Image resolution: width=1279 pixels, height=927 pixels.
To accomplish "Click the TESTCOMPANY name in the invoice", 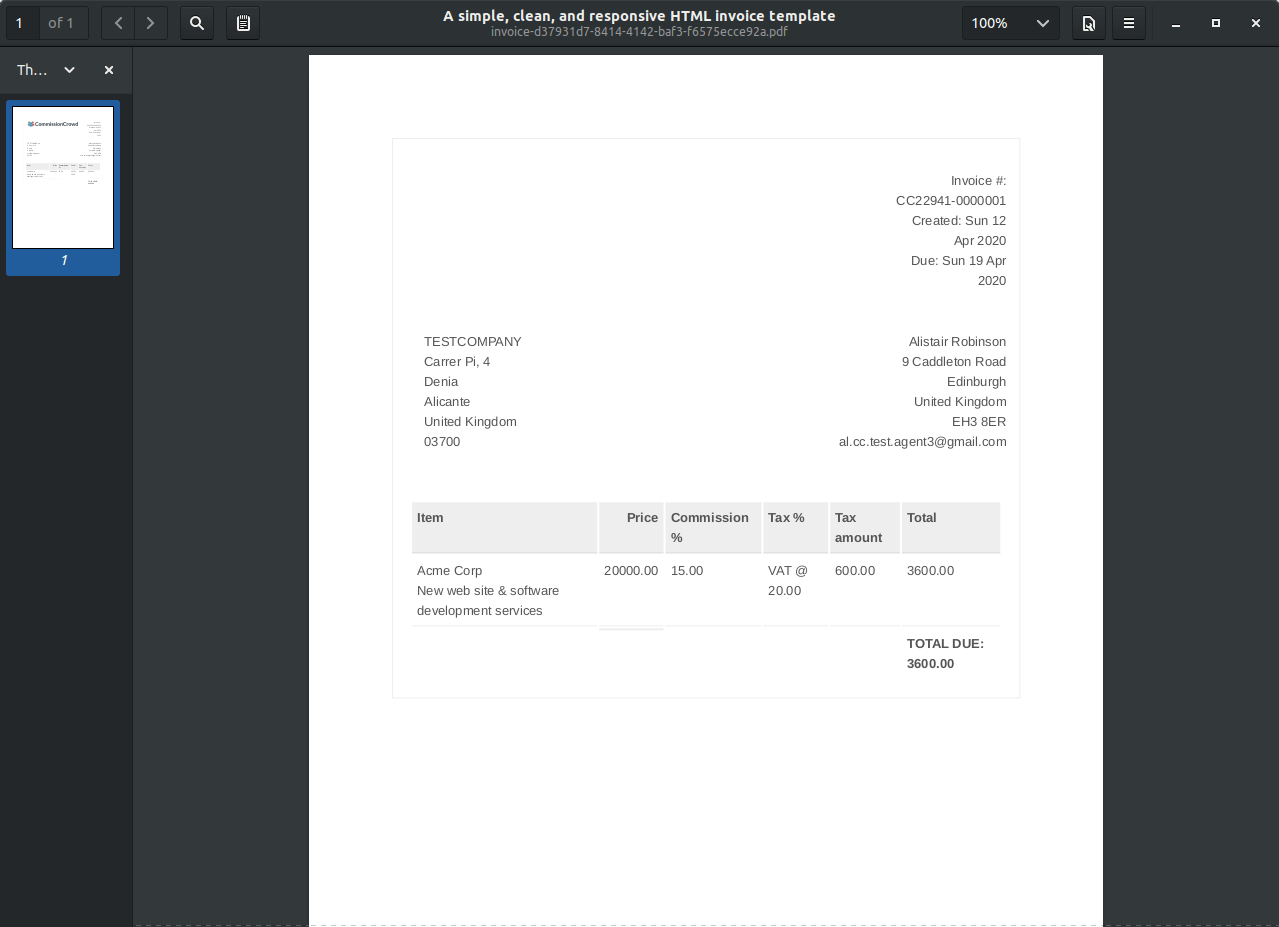I will [472, 341].
